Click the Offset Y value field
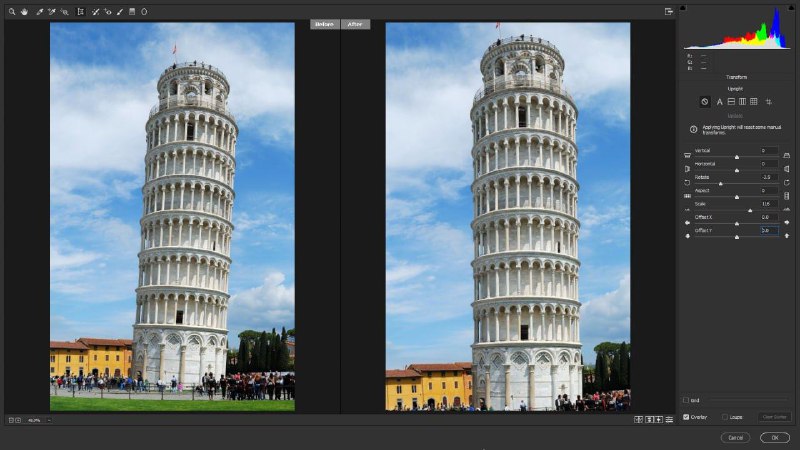The width and height of the screenshot is (800, 450). [x=769, y=230]
